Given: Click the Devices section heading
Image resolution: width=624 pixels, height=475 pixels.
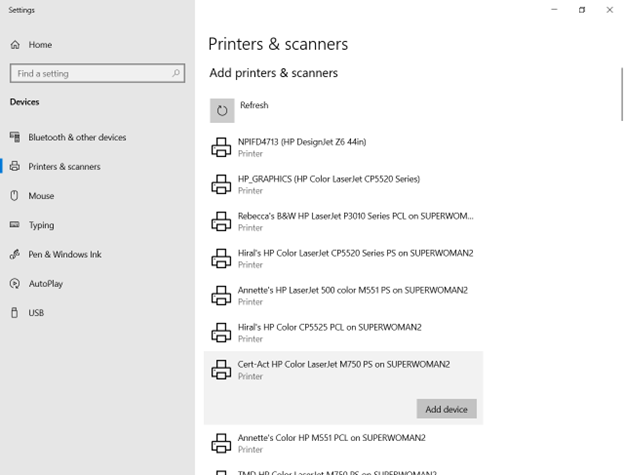Looking at the screenshot, I should 25,102.
